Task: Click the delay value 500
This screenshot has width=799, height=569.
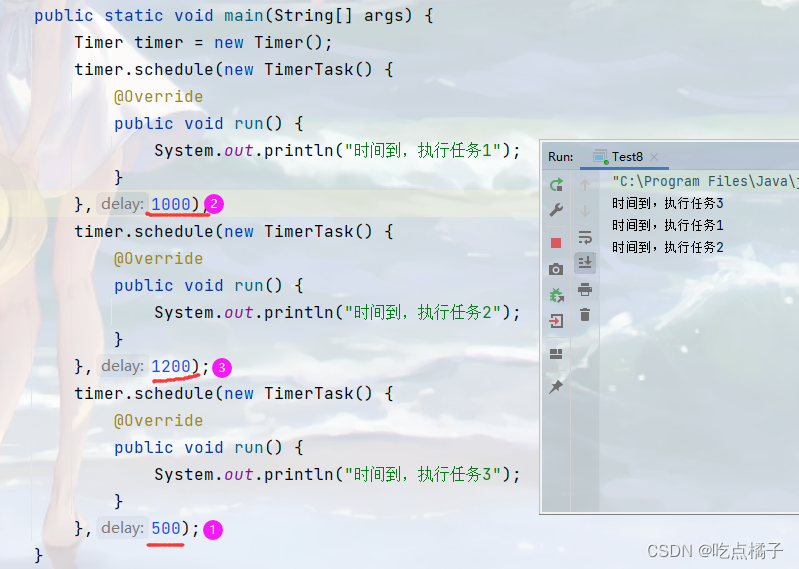Action: tap(166, 528)
